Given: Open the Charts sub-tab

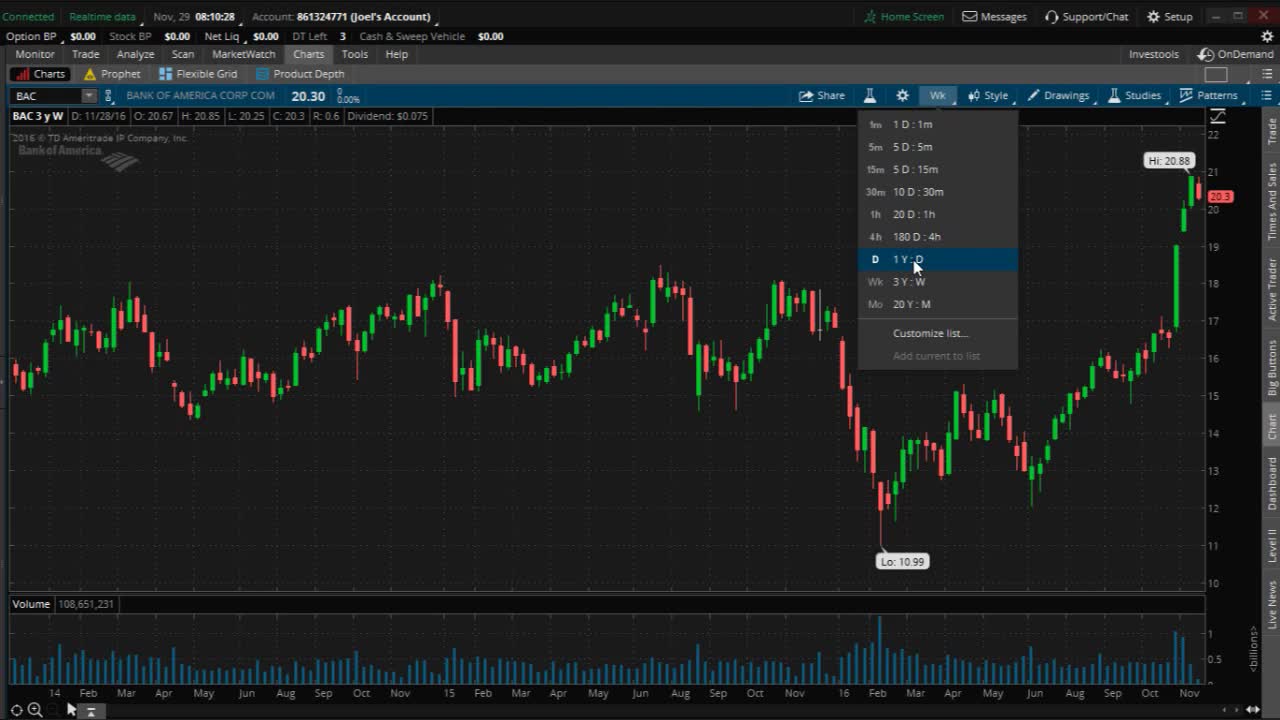Looking at the screenshot, I should coord(41,74).
